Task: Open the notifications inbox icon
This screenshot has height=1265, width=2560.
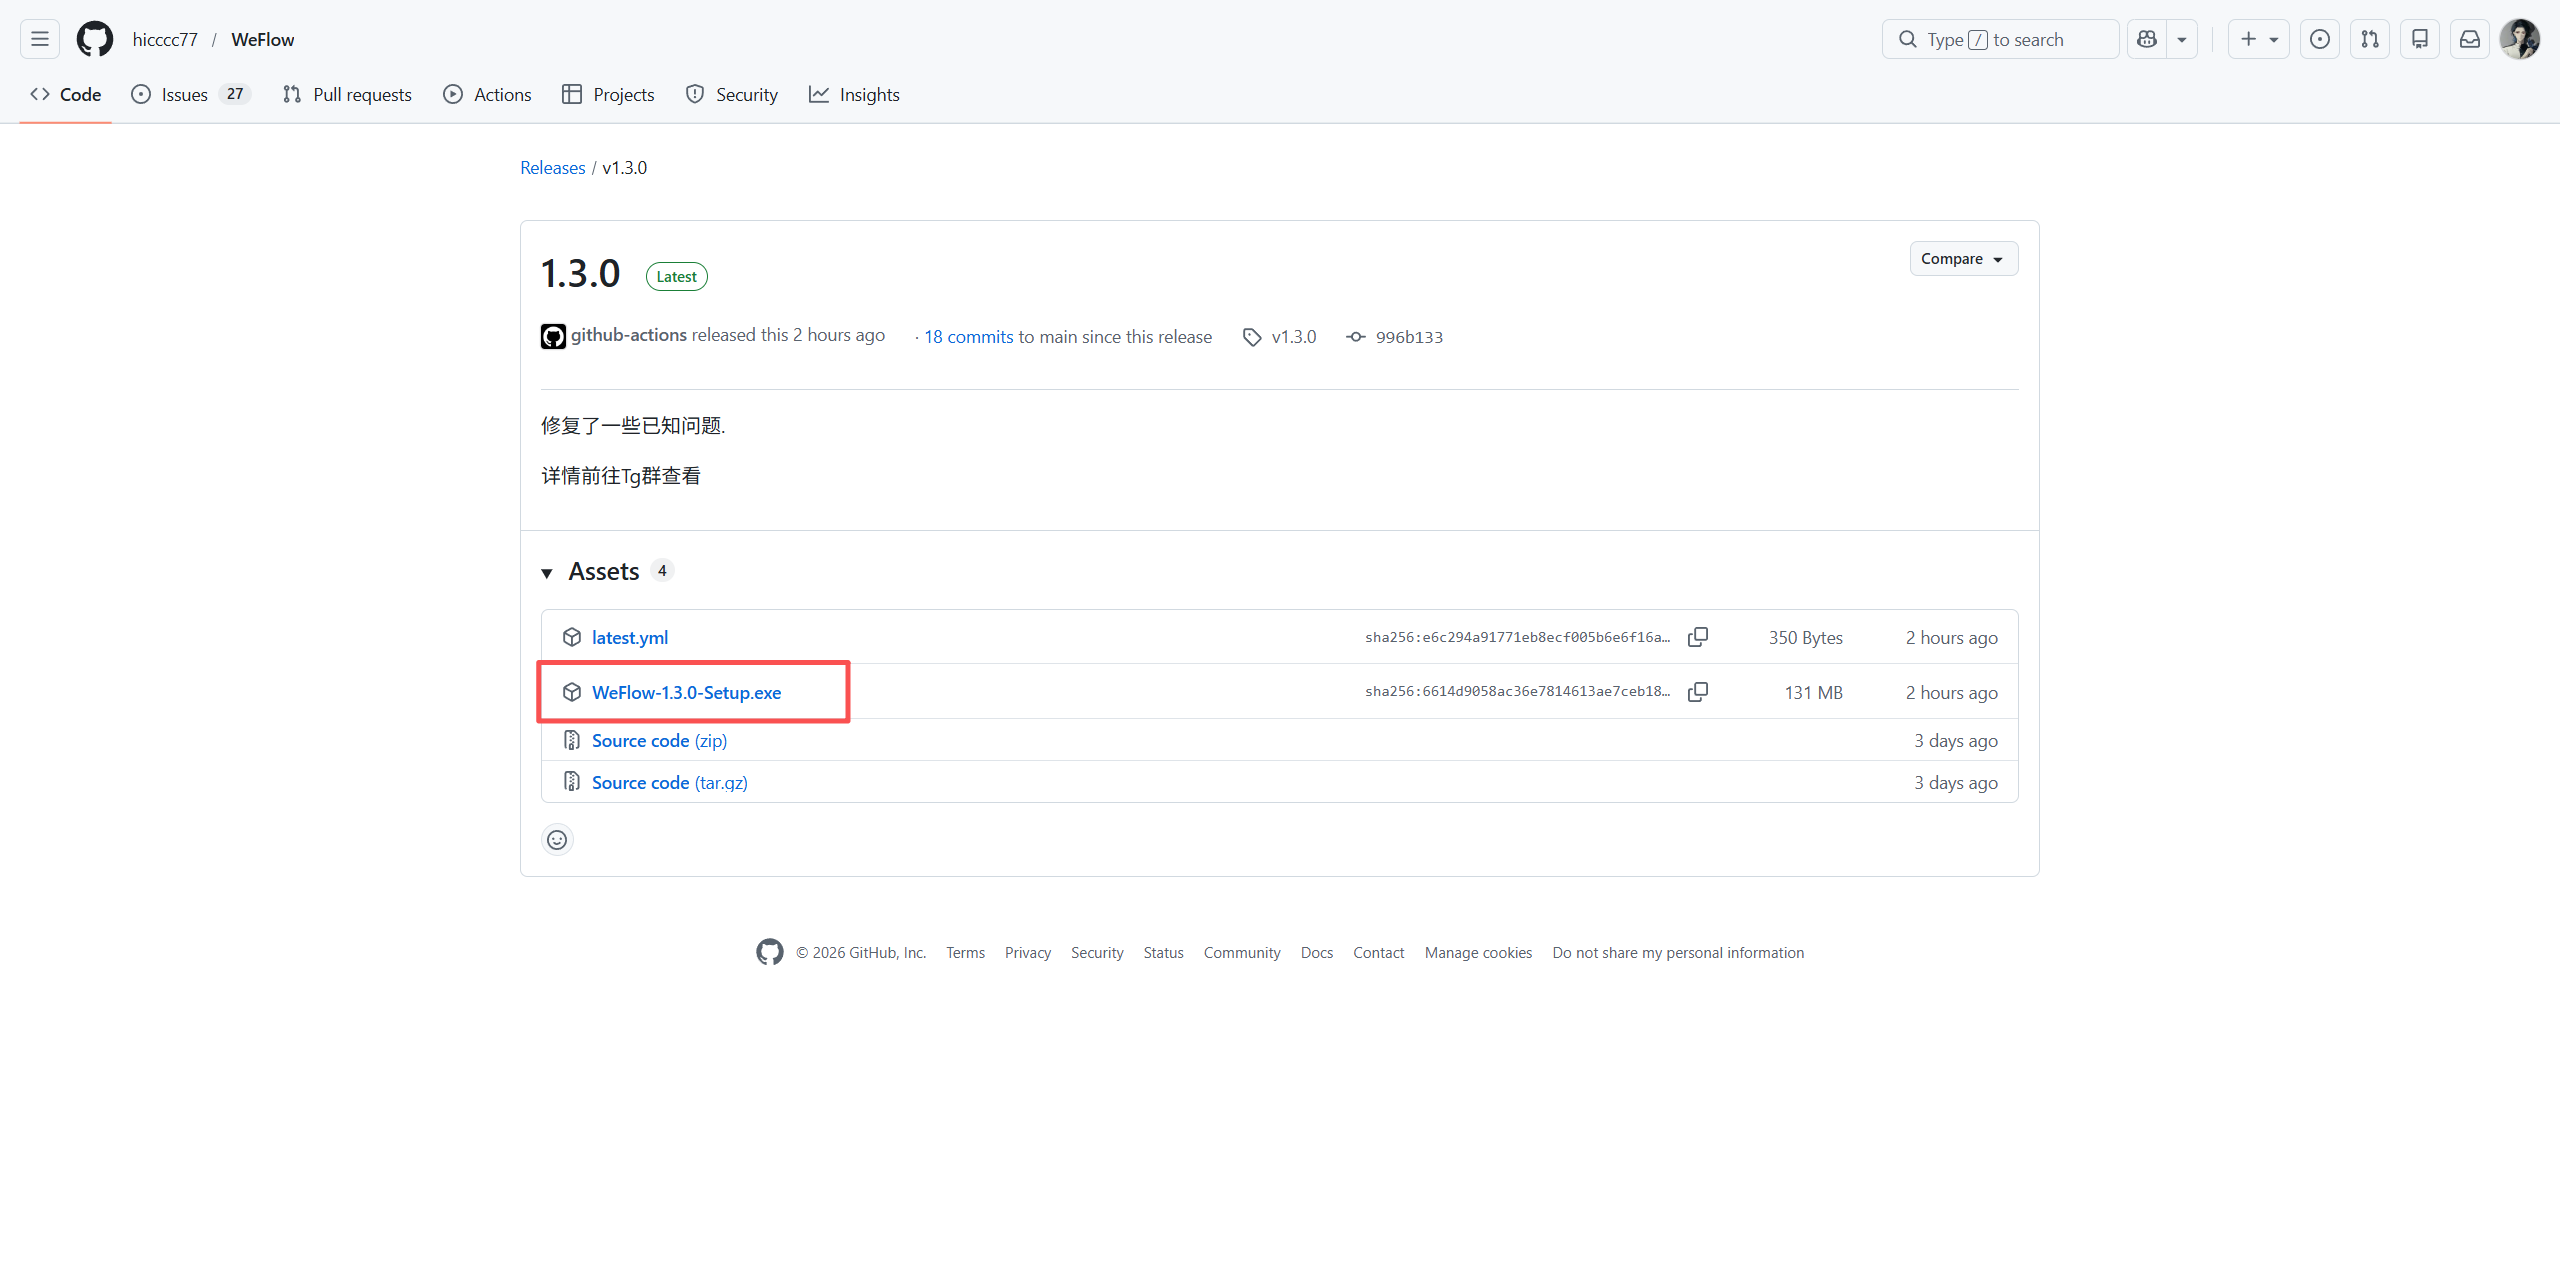Action: click(x=2470, y=39)
